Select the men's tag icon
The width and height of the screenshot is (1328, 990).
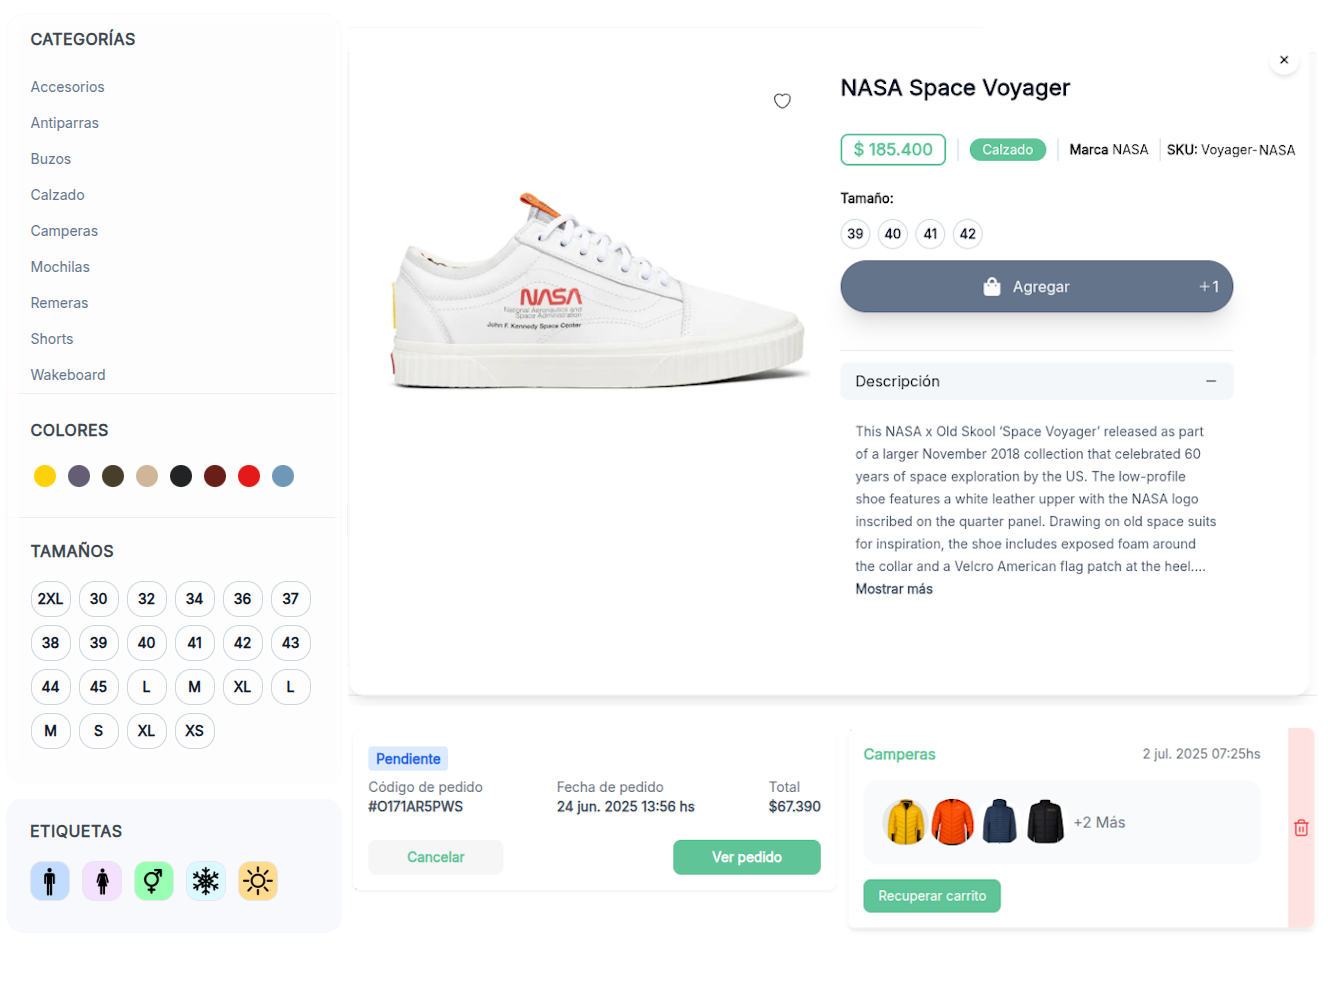coord(50,881)
